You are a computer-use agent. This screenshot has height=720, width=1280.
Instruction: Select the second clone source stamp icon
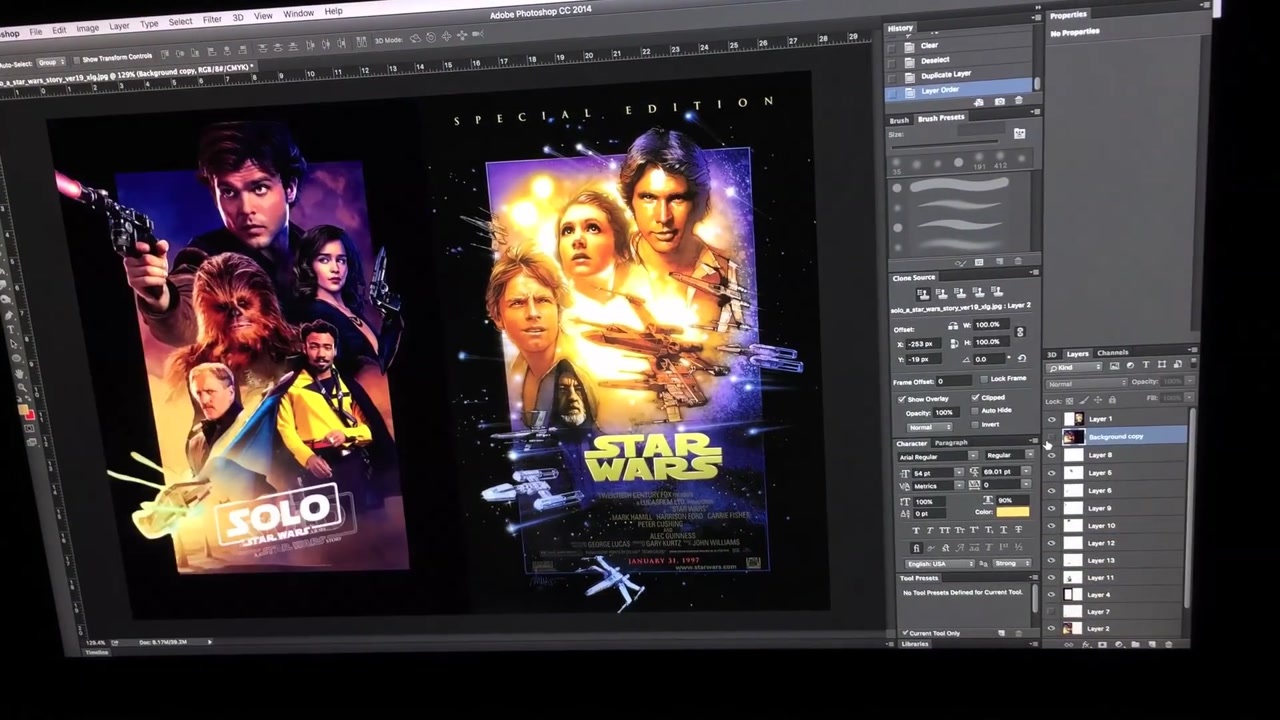point(942,294)
